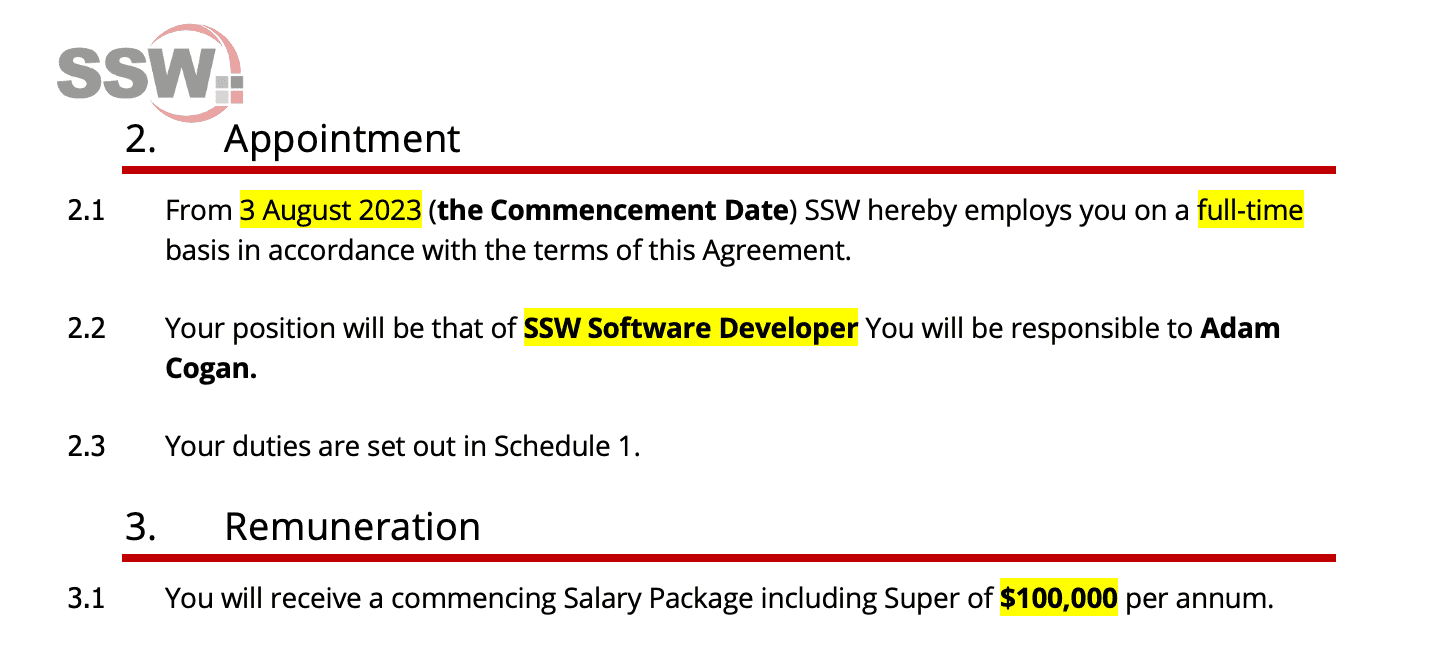This screenshot has height=656, width=1436.
Task: Click the red line under Appointment
Action: point(728,170)
